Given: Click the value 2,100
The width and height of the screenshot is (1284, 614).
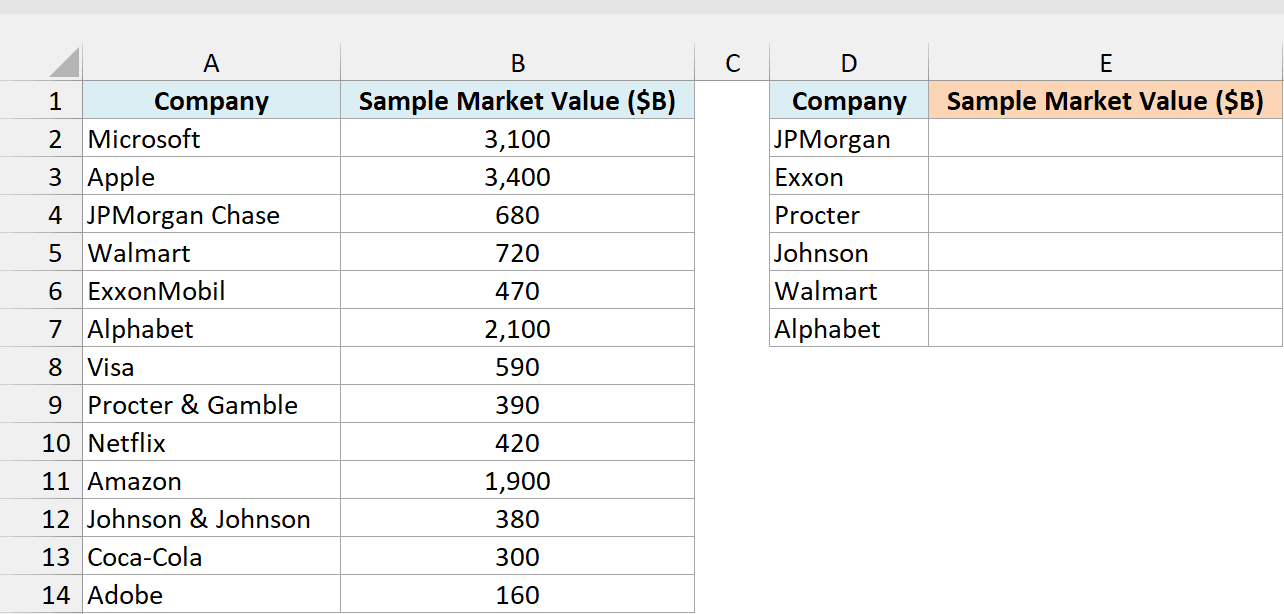Looking at the screenshot, I should 517,329.
